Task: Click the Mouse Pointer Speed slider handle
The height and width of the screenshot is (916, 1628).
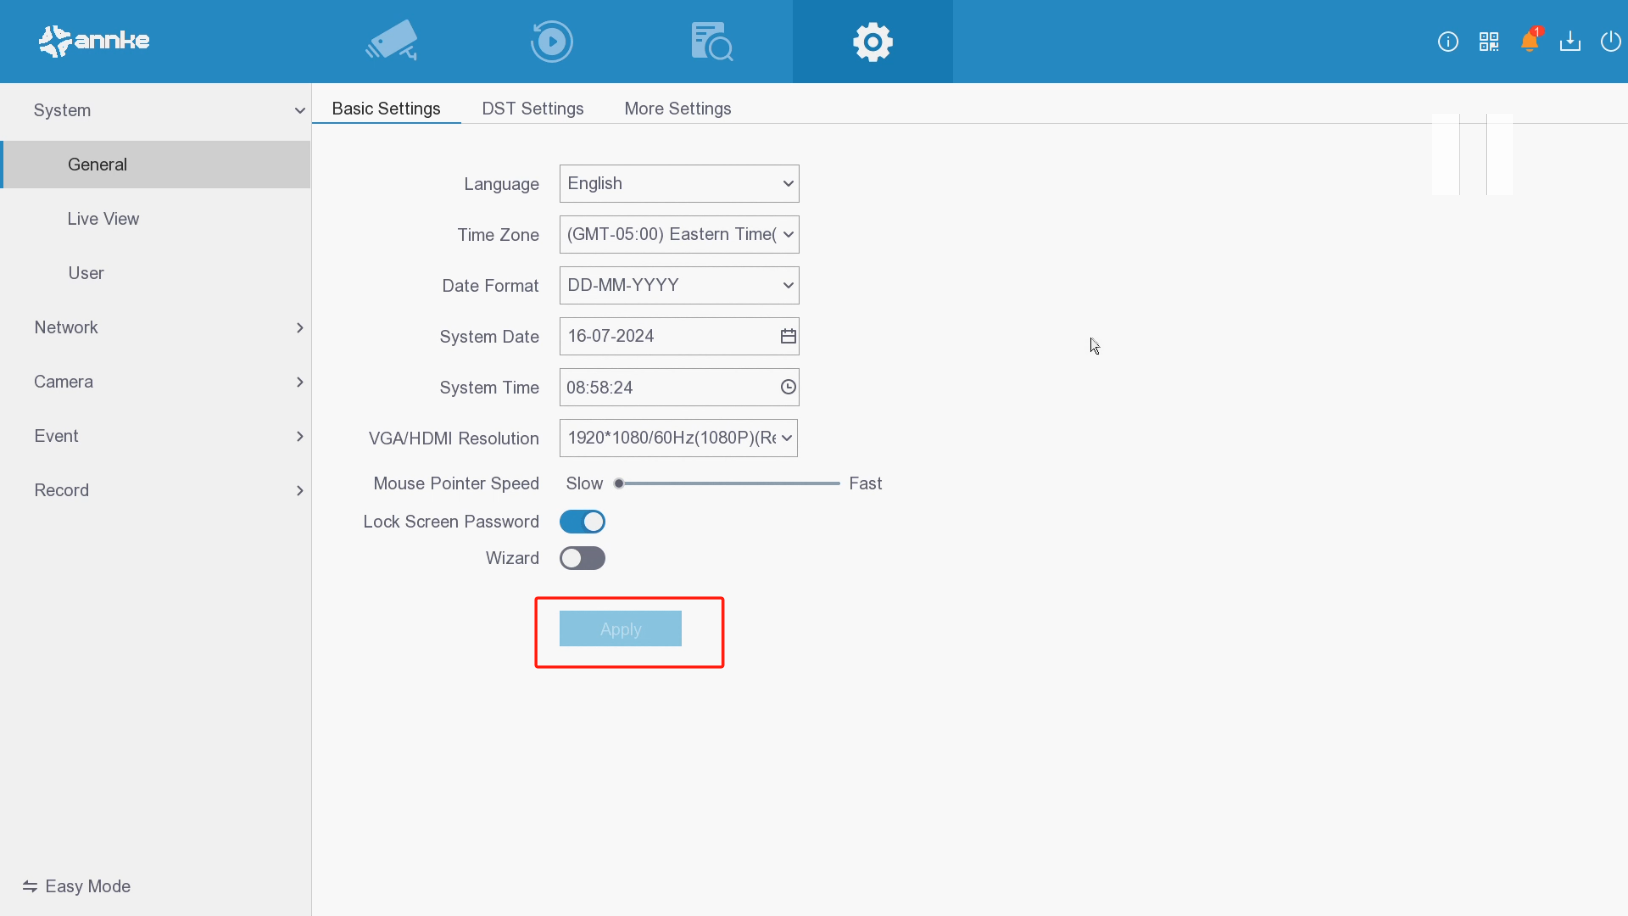Action: coord(619,484)
